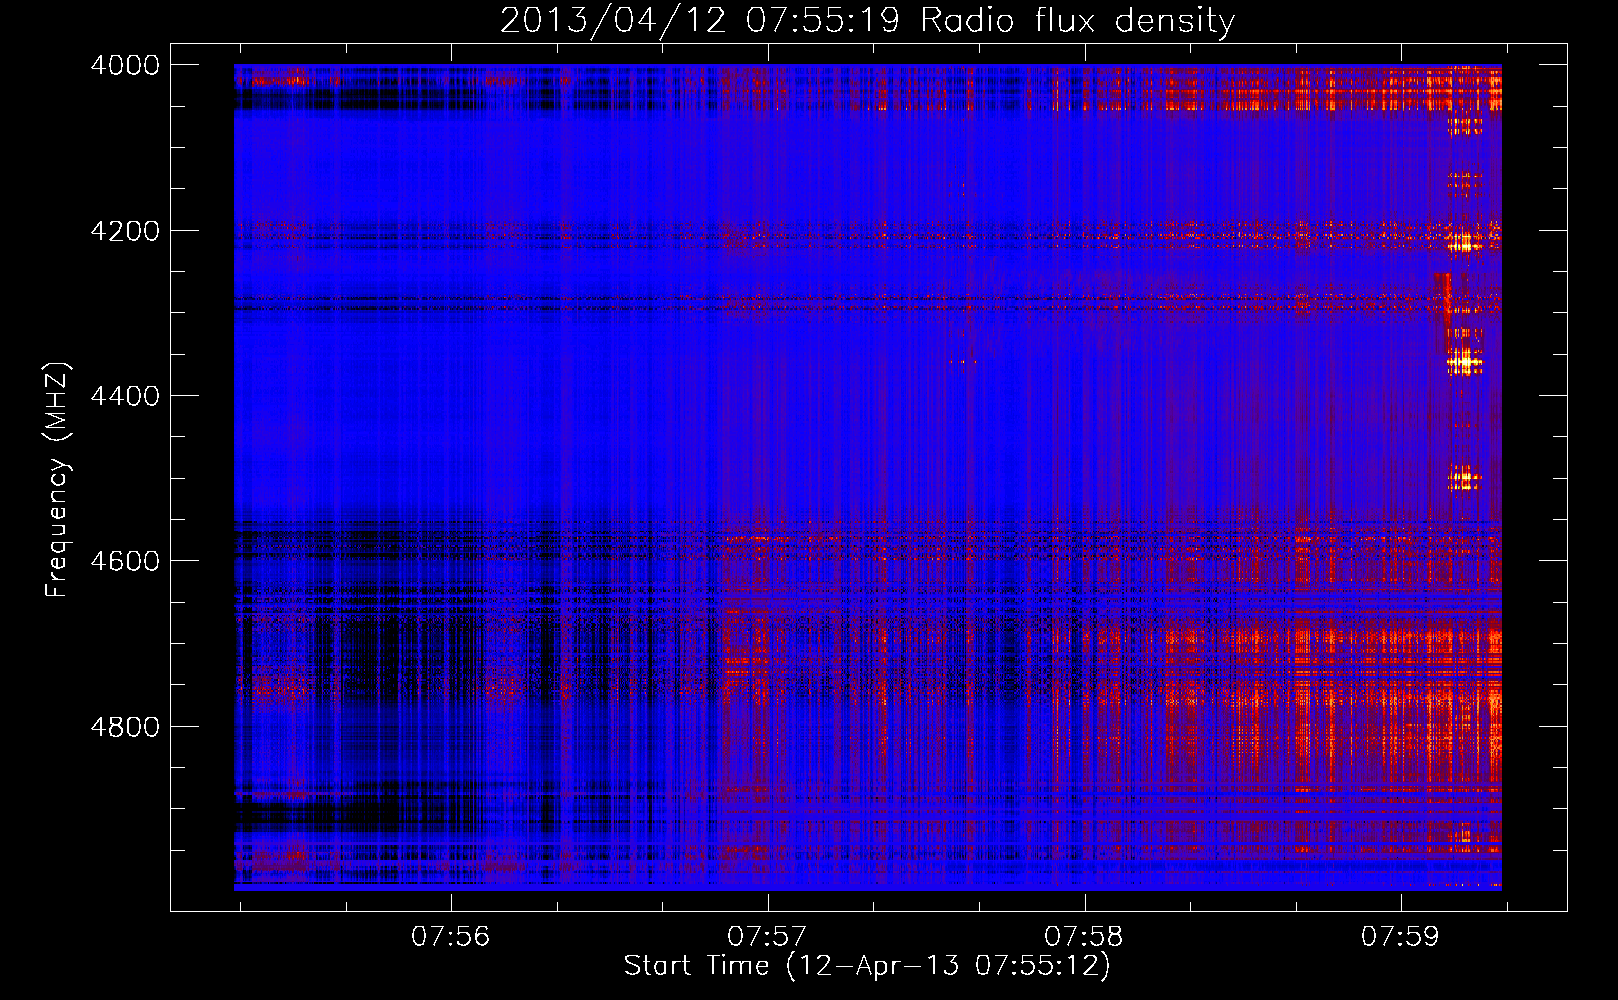Click the bright yellow burst near 4500 MHz

click(x=1465, y=480)
